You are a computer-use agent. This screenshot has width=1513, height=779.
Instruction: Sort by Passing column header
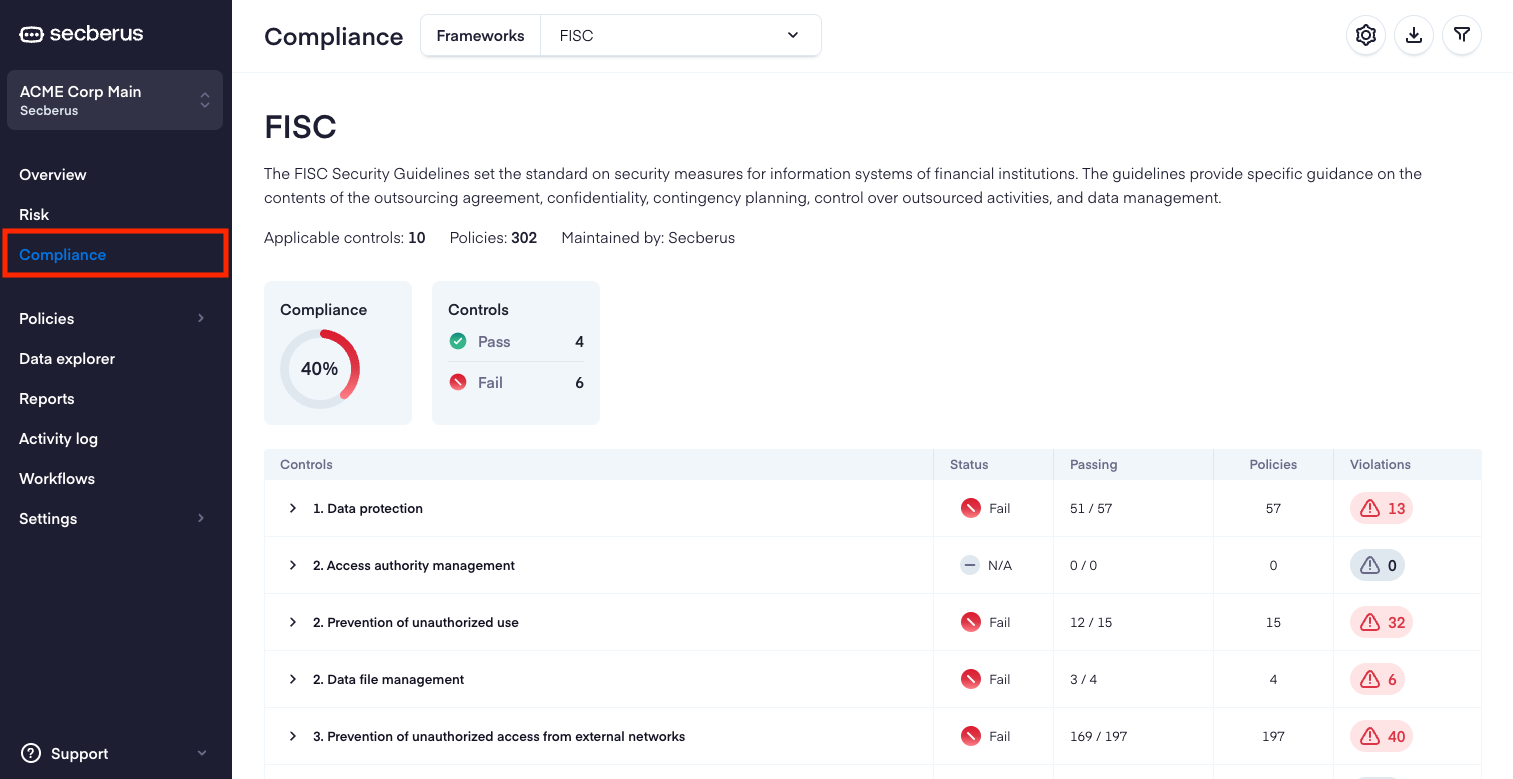(x=1094, y=464)
